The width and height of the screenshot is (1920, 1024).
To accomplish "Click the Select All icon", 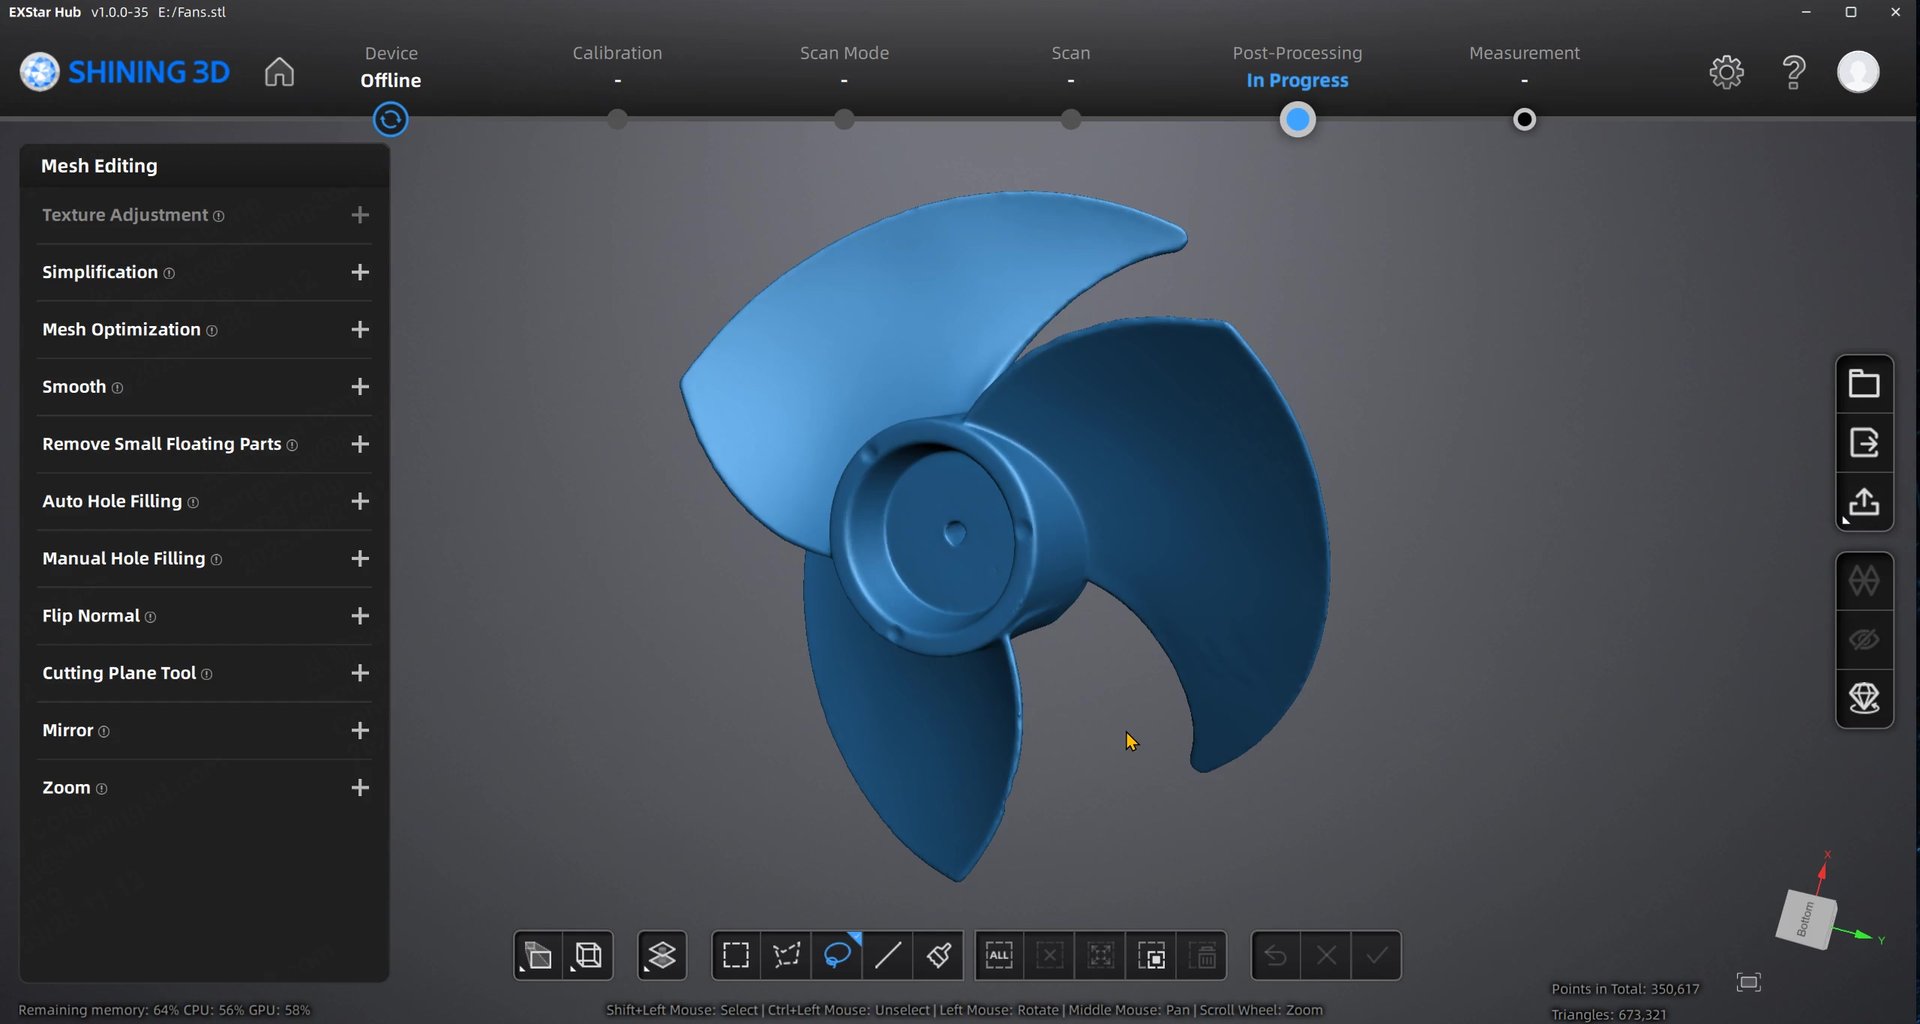I will [x=999, y=956].
